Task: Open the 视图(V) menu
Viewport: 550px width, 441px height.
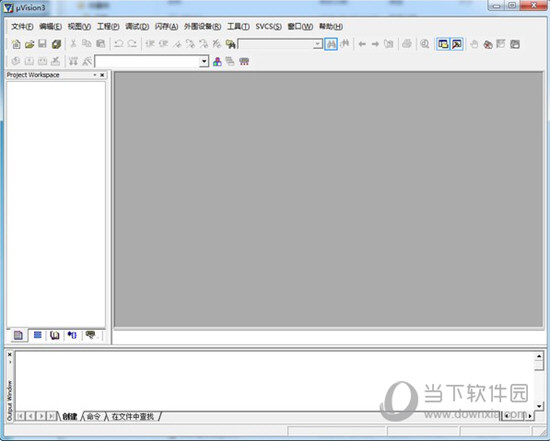Action: (79, 27)
